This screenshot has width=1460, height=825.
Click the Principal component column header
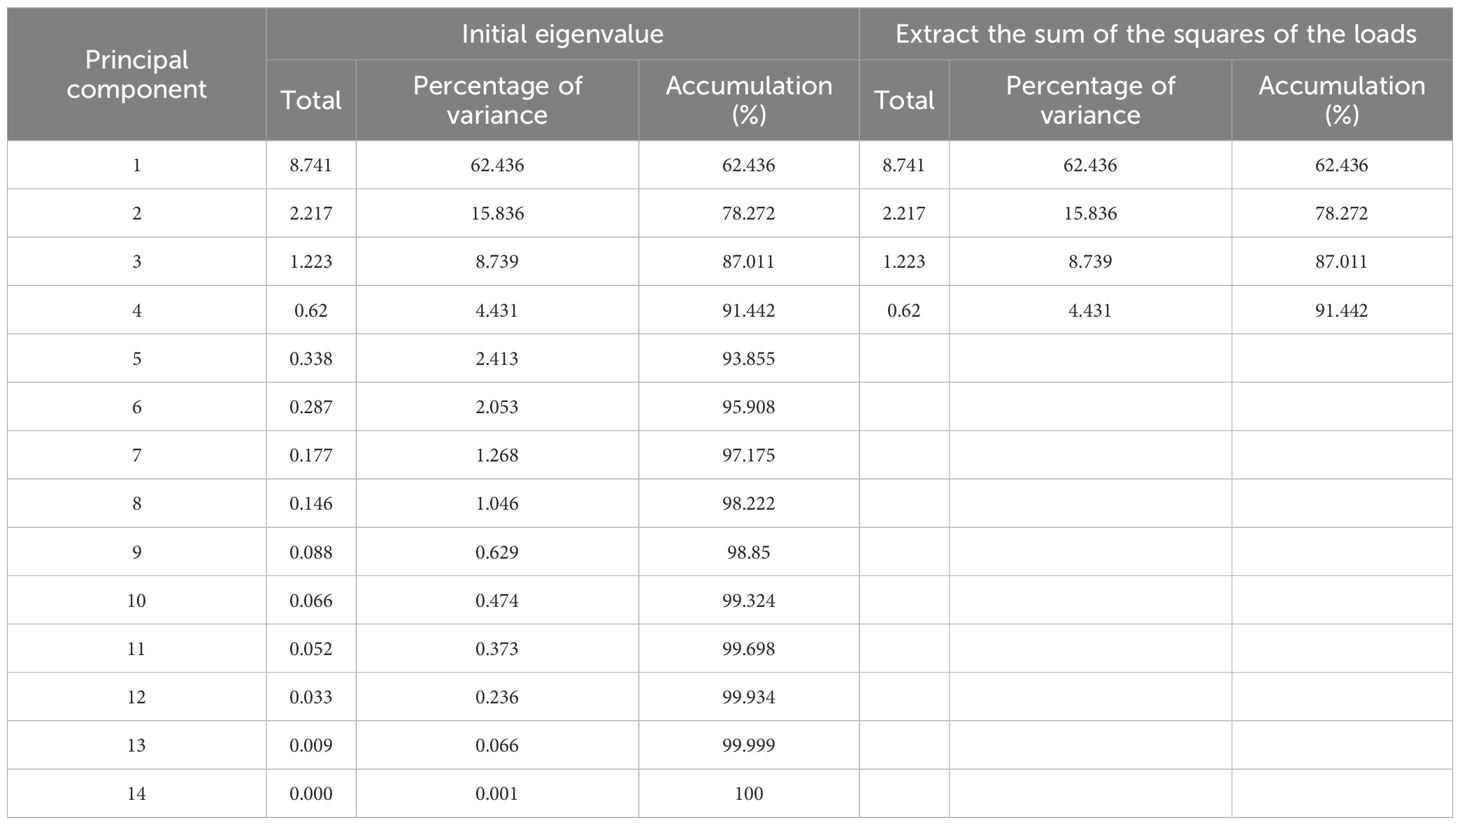coord(136,74)
